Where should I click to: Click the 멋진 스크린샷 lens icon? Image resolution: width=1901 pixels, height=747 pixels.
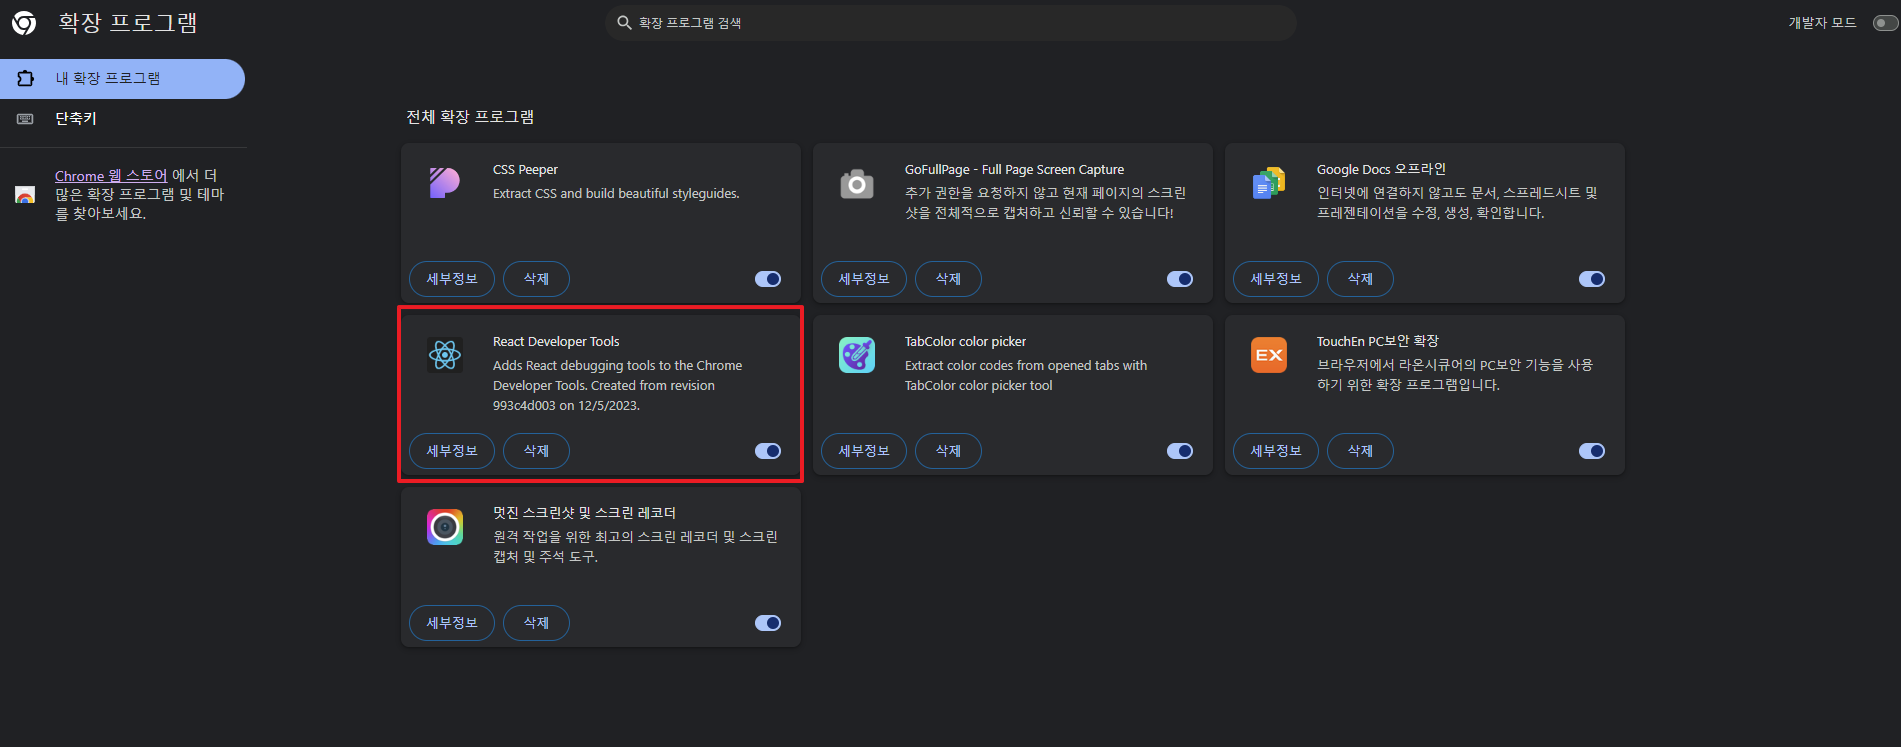445,527
